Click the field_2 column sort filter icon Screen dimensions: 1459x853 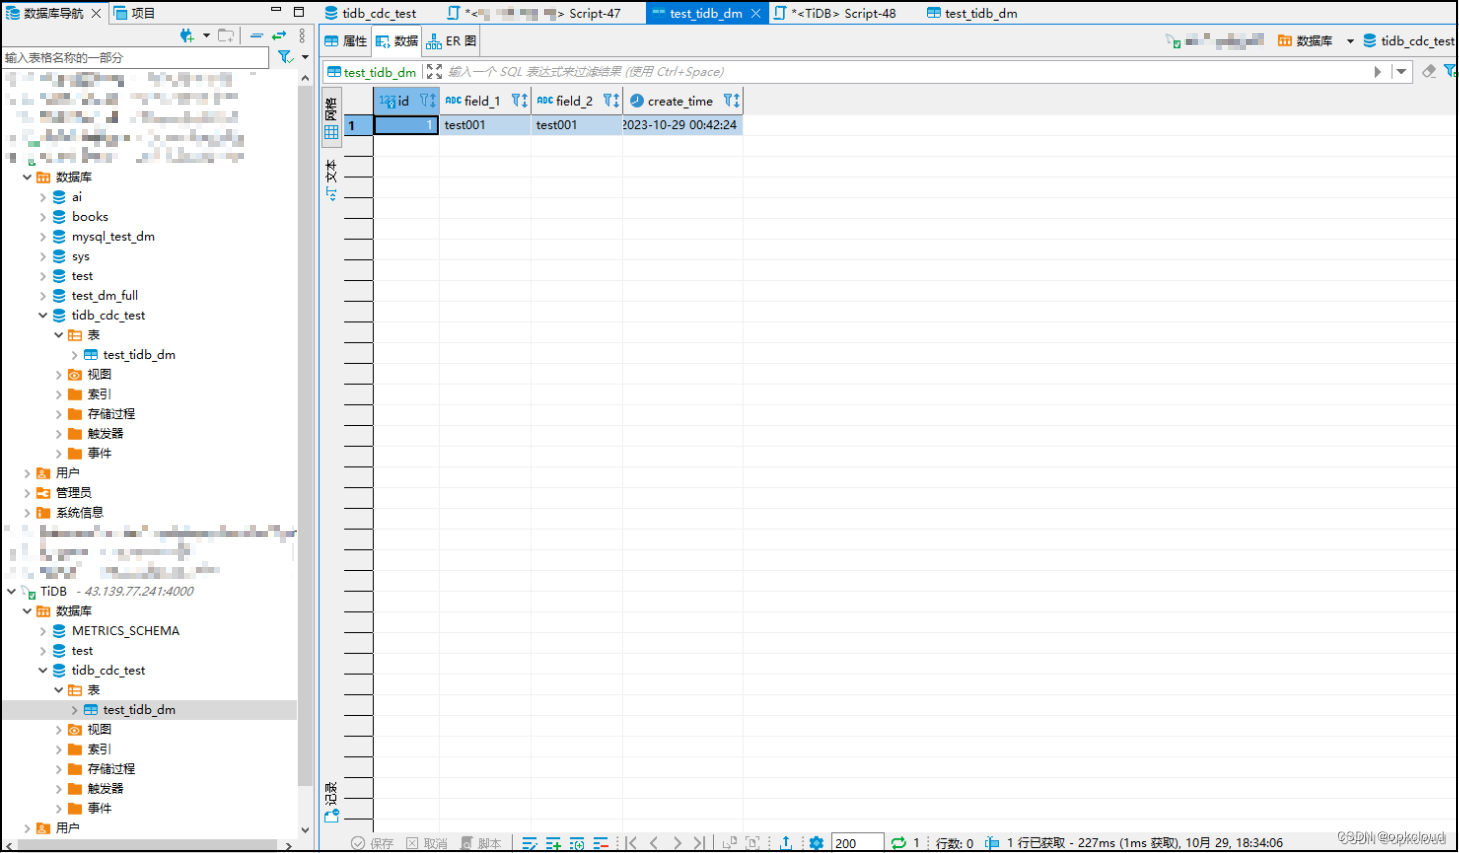click(611, 100)
